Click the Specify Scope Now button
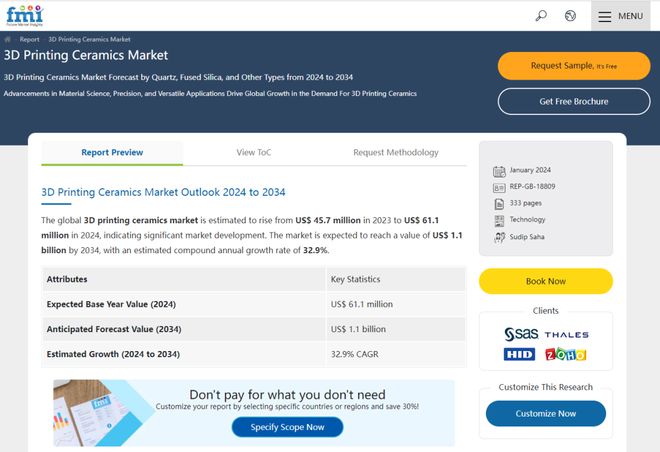The width and height of the screenshot is (660, 452). [287, 427]
